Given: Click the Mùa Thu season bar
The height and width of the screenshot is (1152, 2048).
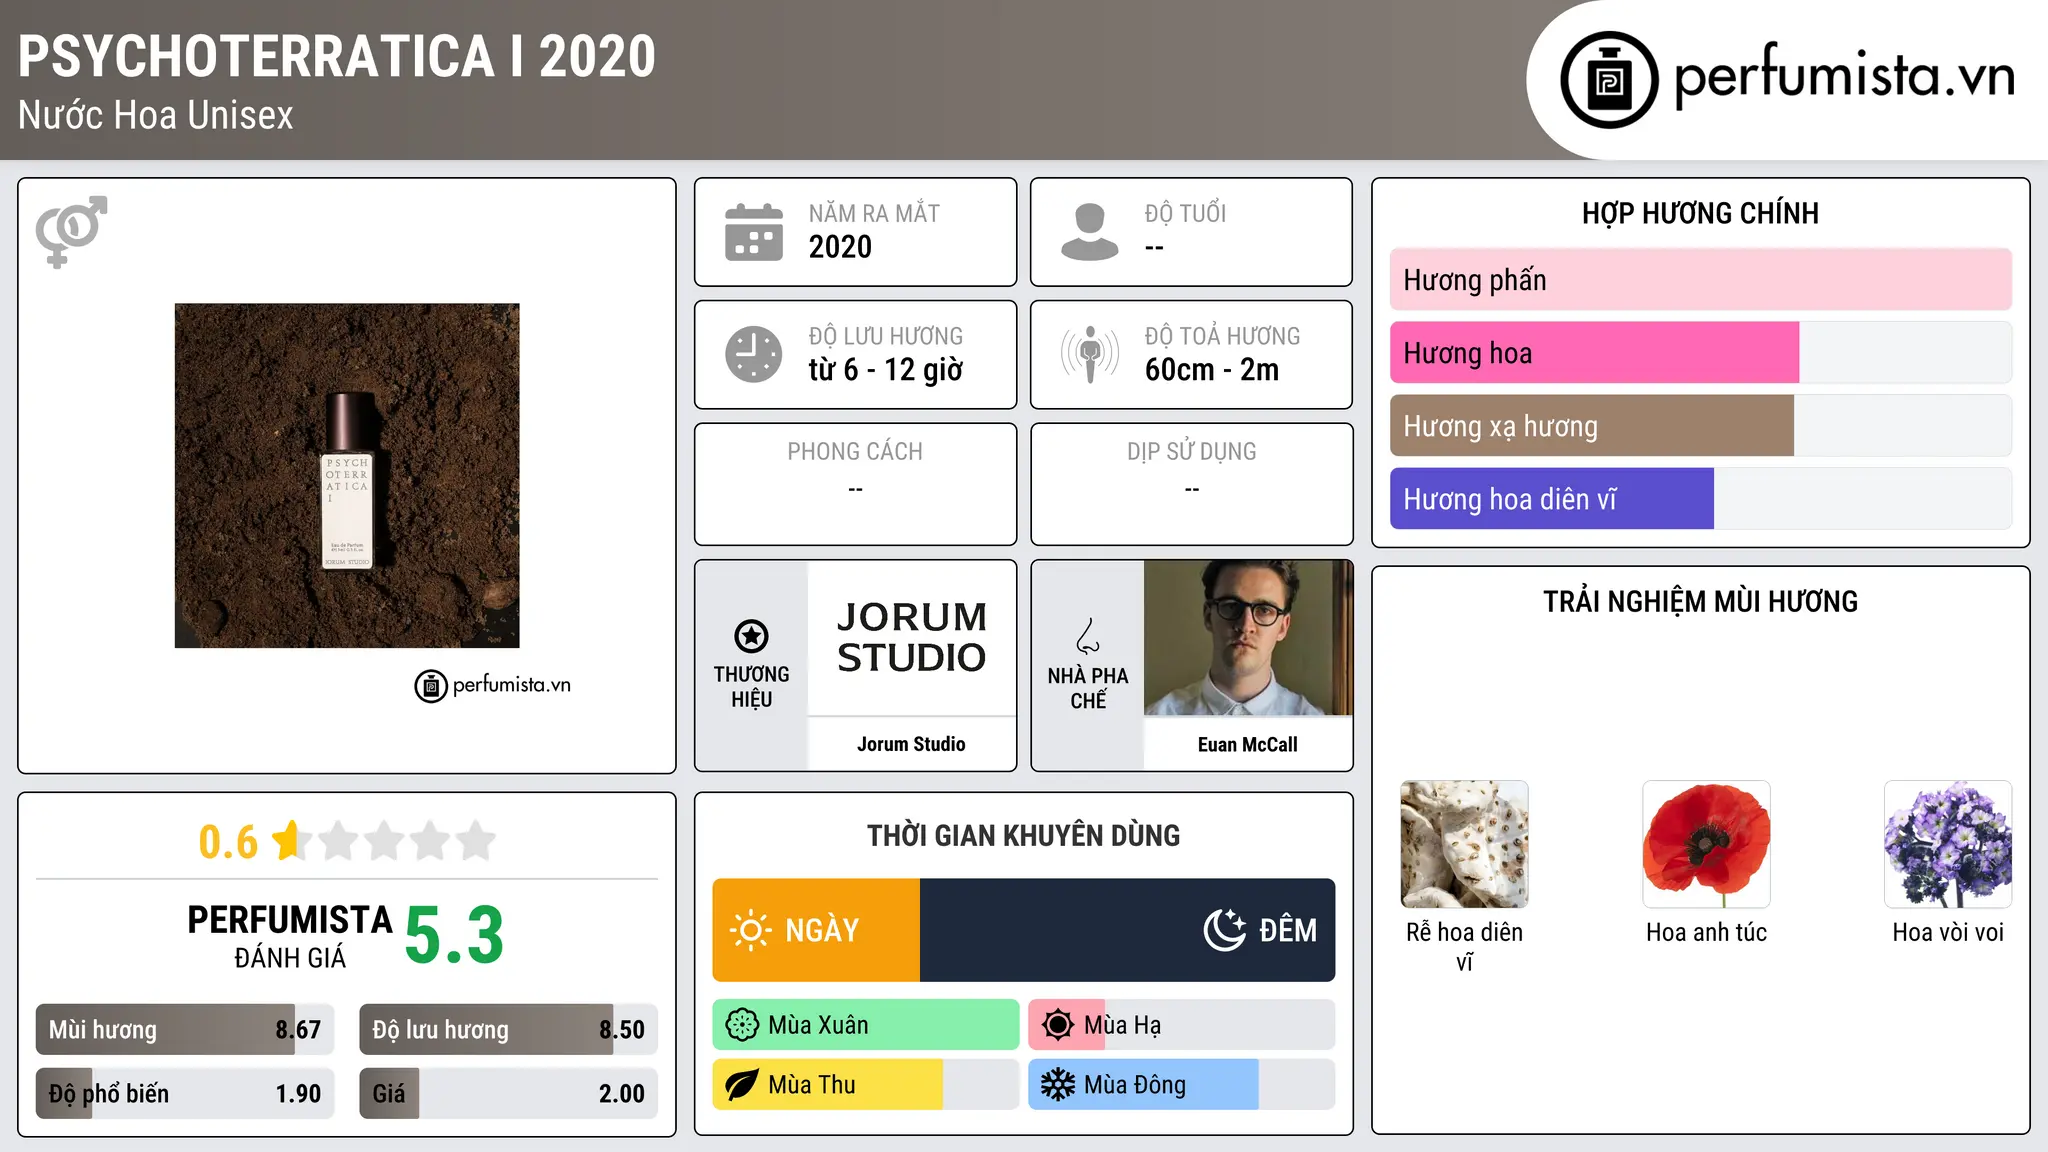Looking at the screenshot, I should tap(866, 1085).
